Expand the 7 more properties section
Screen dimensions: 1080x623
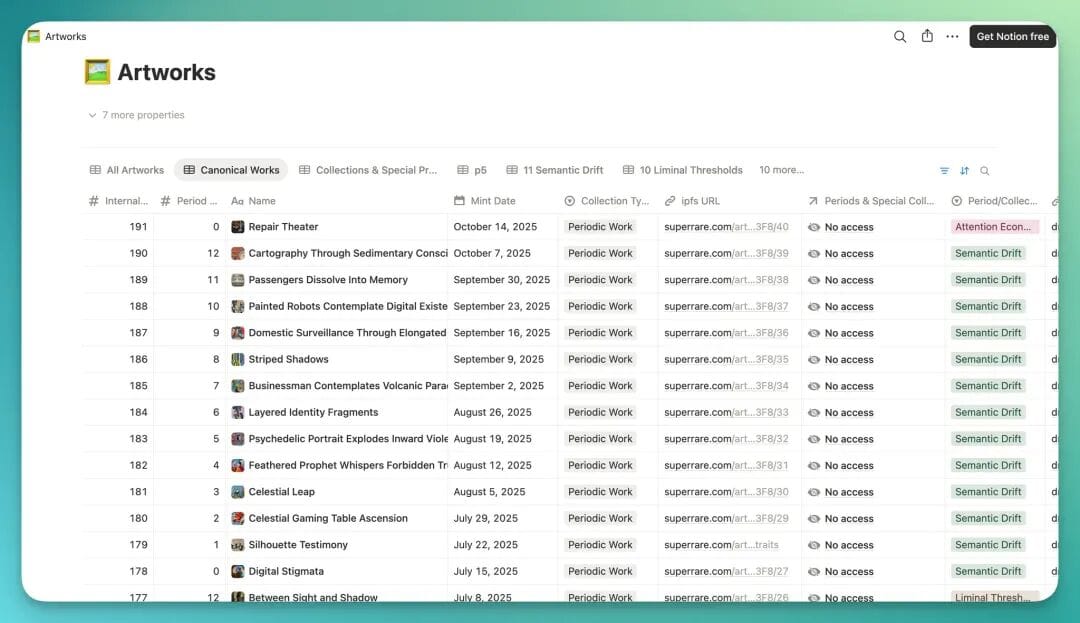(137, 115)
